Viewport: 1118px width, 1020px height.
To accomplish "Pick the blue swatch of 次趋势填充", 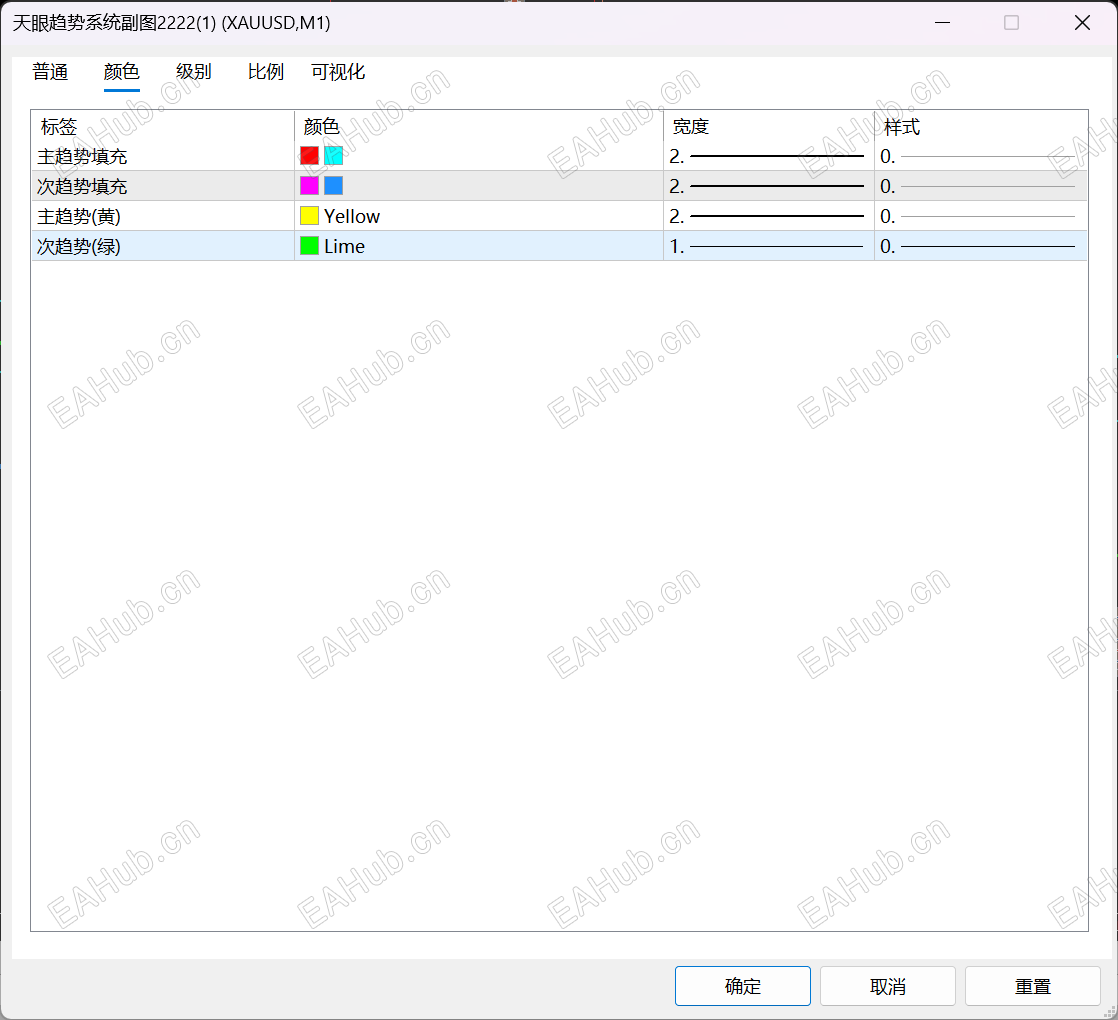I will (334, 185).
